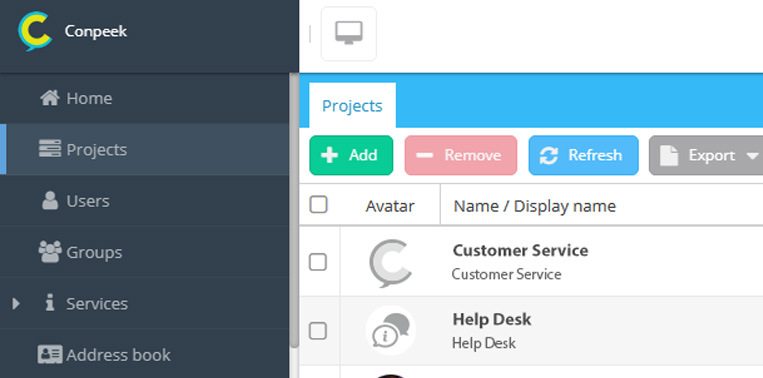Open Address book in sidebar
This screenshot has height=378, width=763.
[144, 355]
